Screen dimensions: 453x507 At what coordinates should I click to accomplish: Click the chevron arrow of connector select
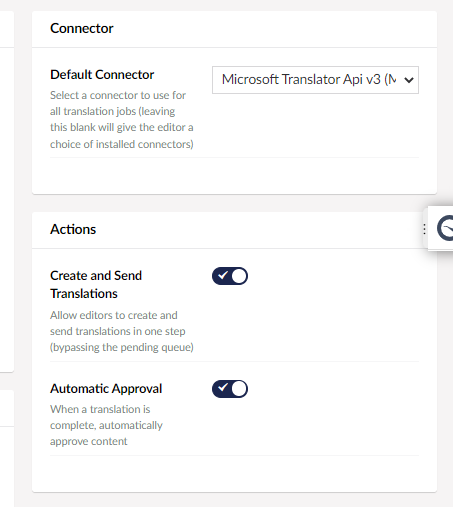click(x=409, y=80)
